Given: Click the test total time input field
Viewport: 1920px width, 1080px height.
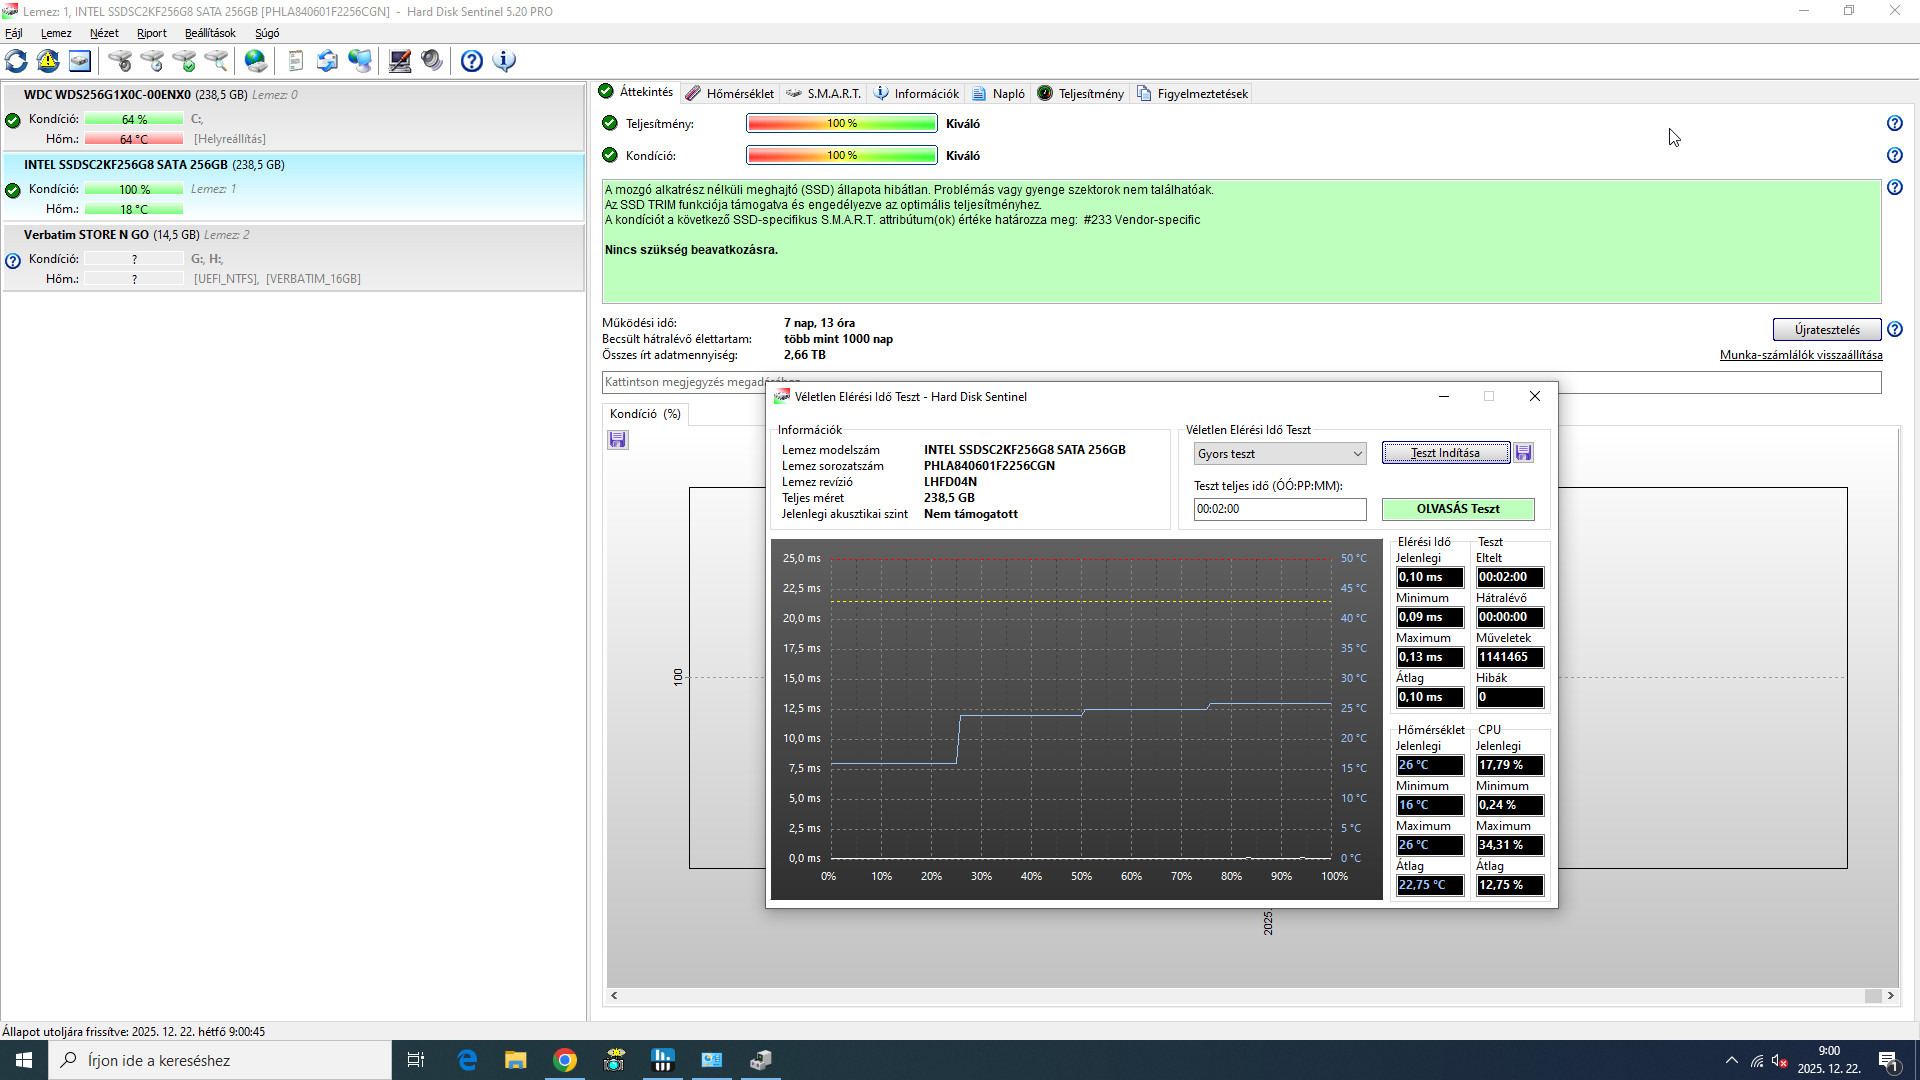Looking at the screenshot, I should (1279, 509).
